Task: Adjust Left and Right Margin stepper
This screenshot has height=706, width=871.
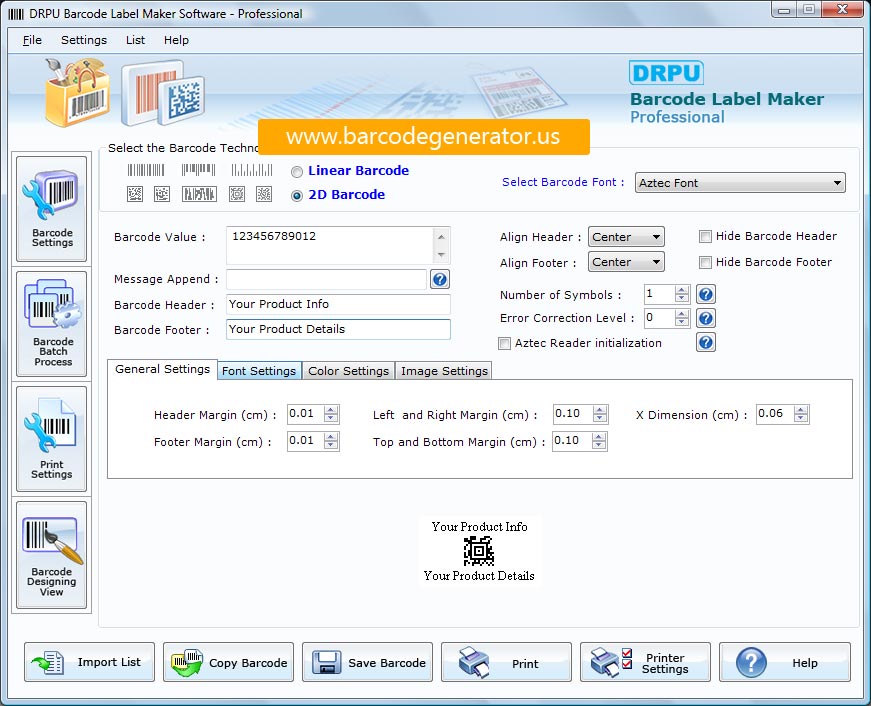Action: tap(599, 414)
